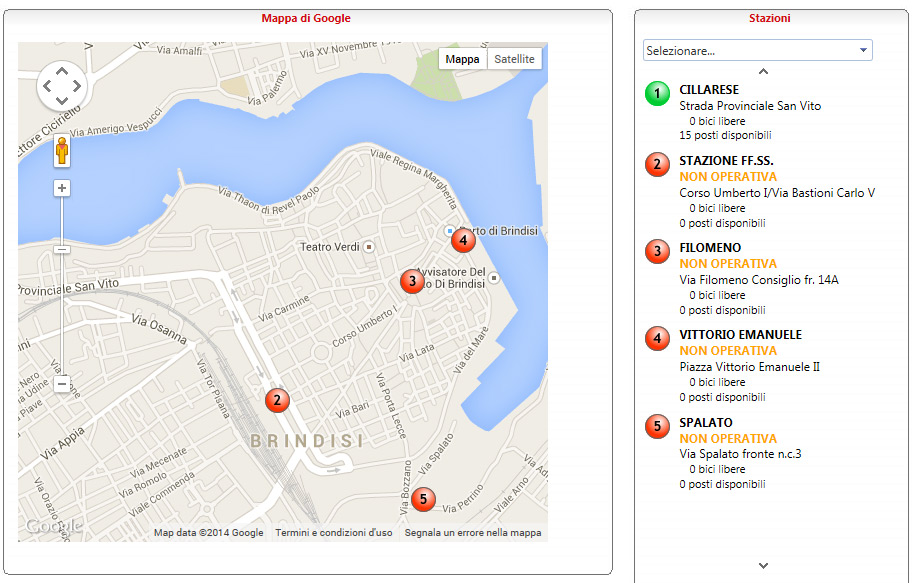Select the FILOMENO station name
The width and height of the screenshot is (916, 583).
tap(710, 248)
